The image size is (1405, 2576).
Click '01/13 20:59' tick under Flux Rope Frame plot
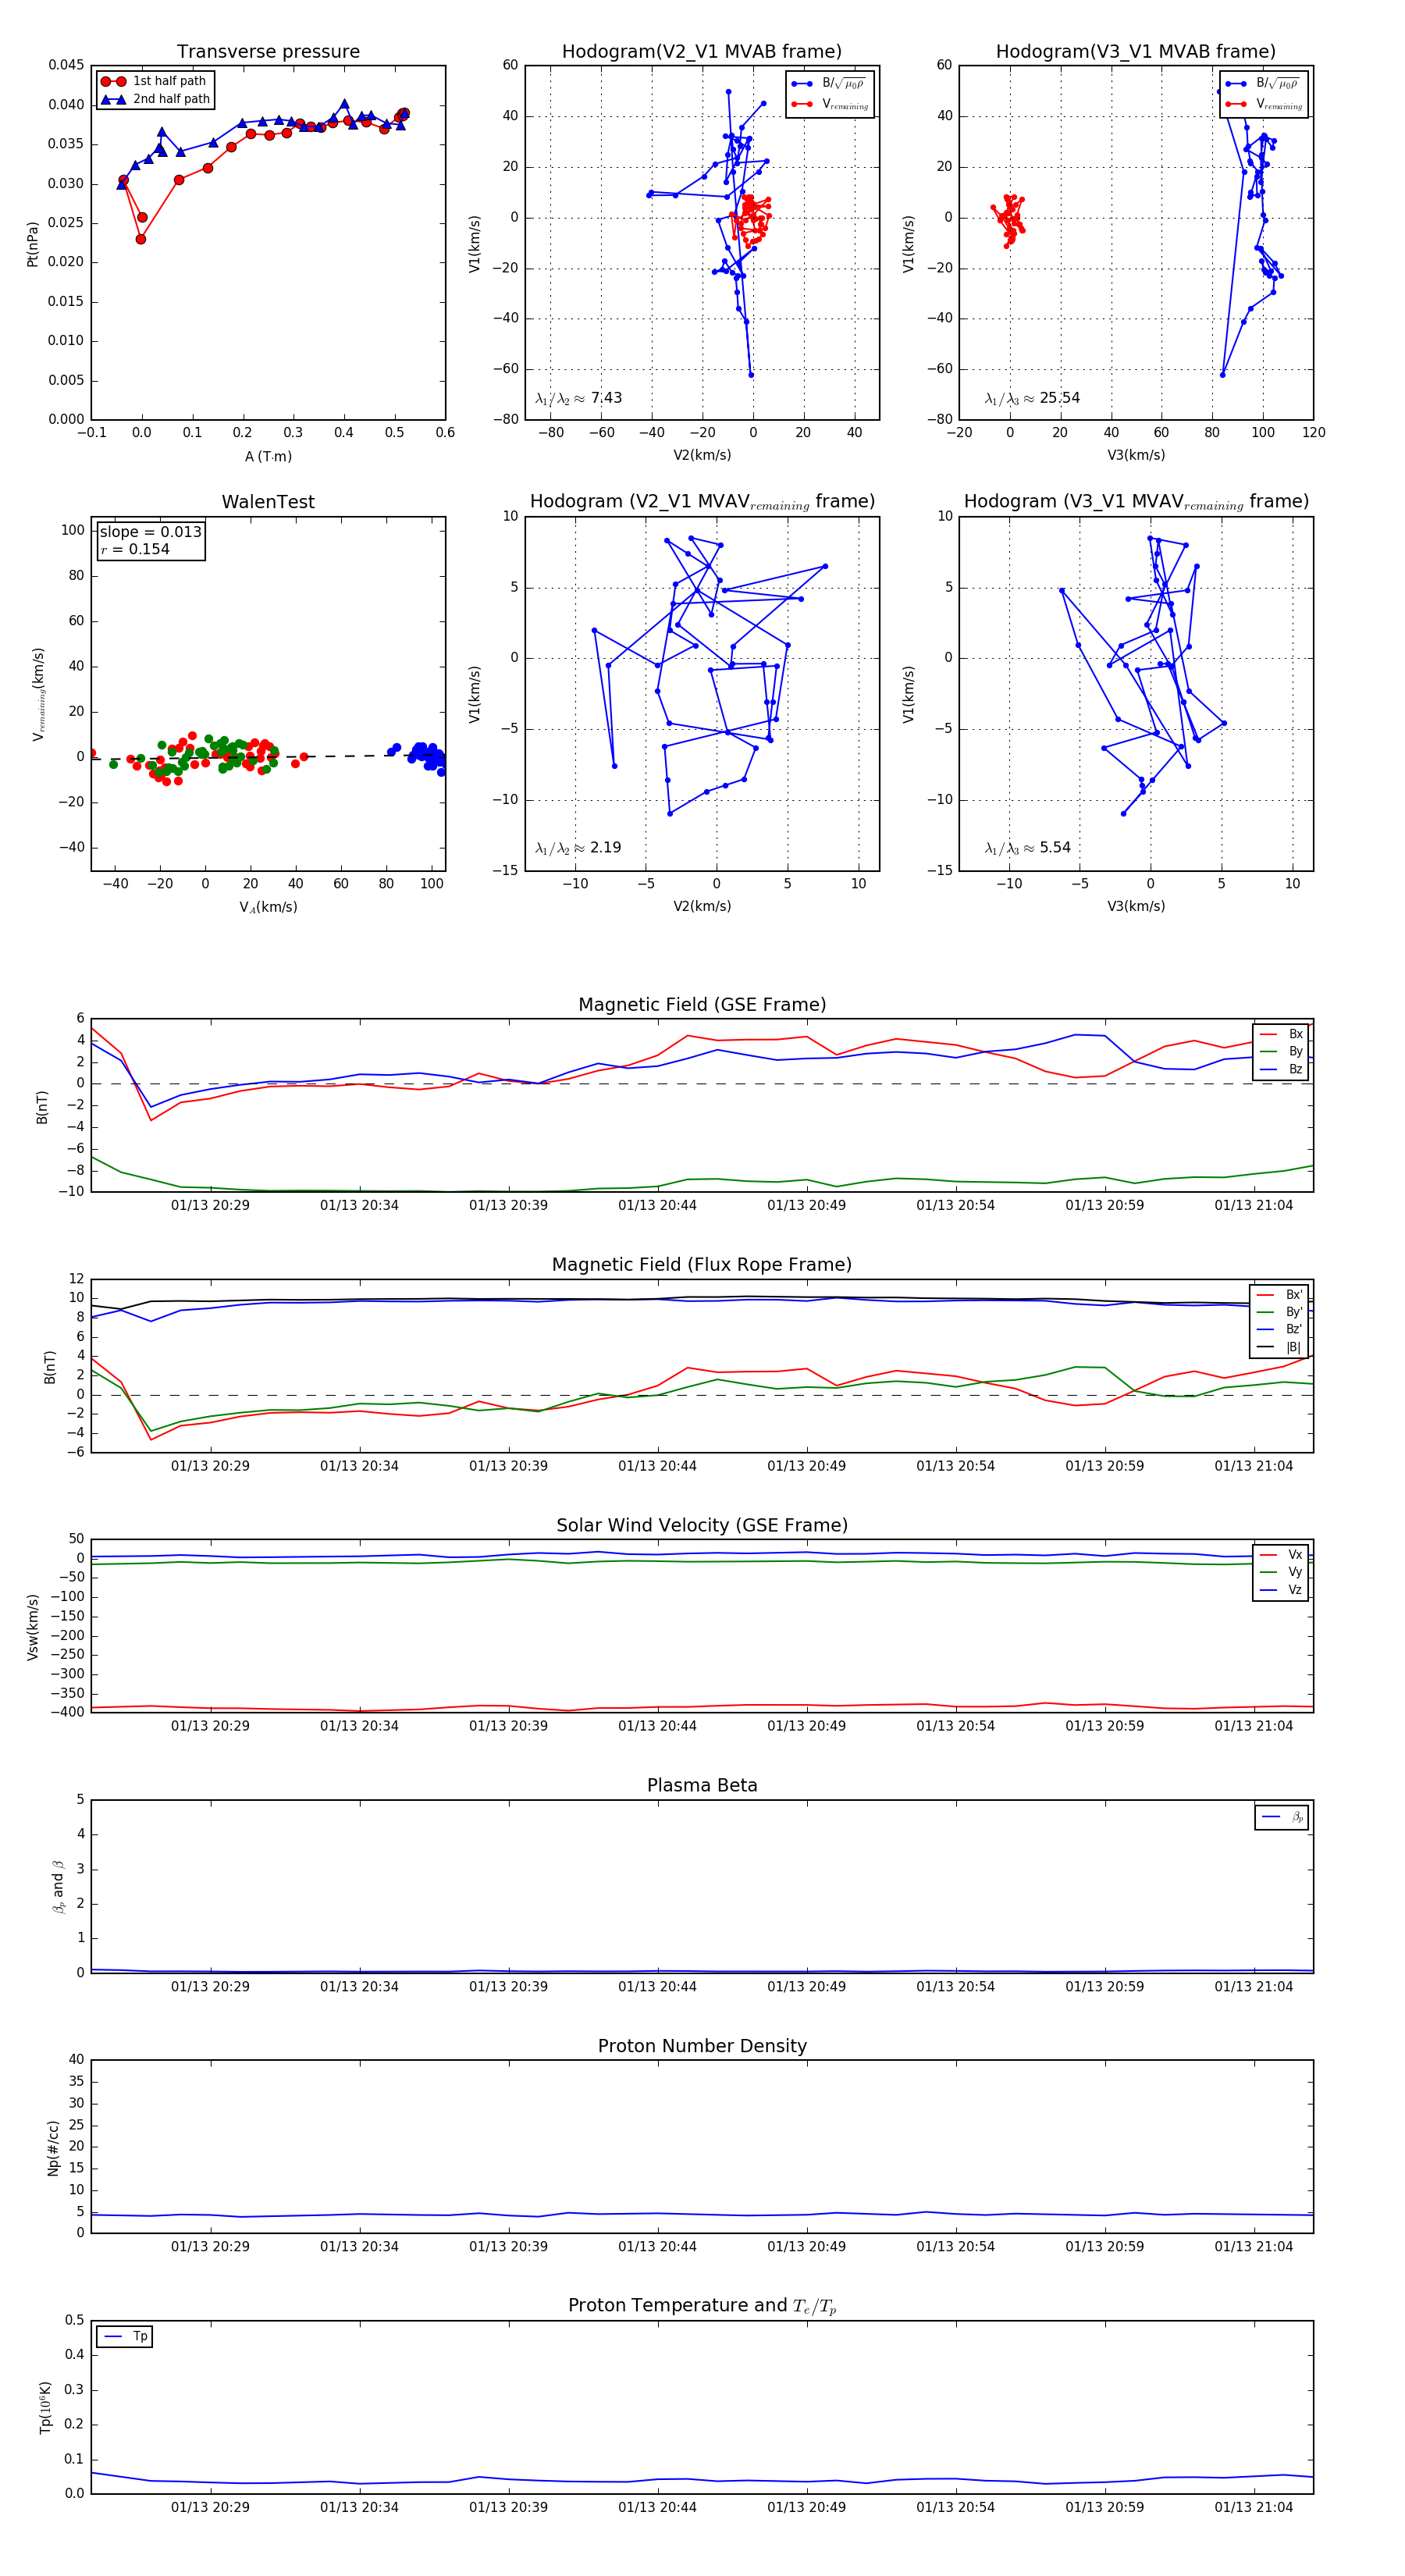pyautogui.click(x=1104, y=1466)
